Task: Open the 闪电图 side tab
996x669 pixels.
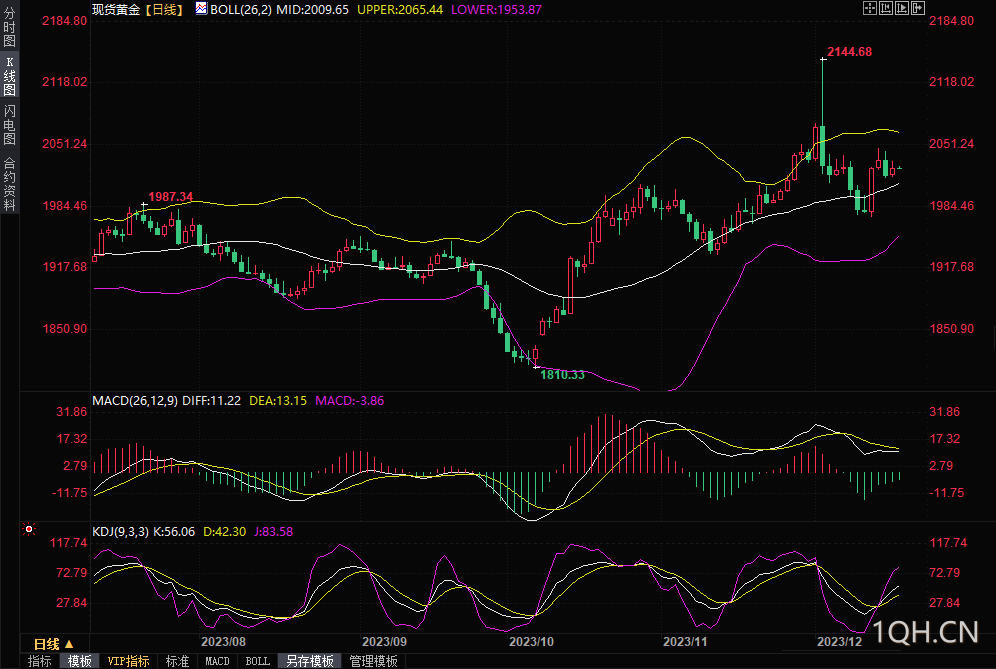Action: (9, 125)
